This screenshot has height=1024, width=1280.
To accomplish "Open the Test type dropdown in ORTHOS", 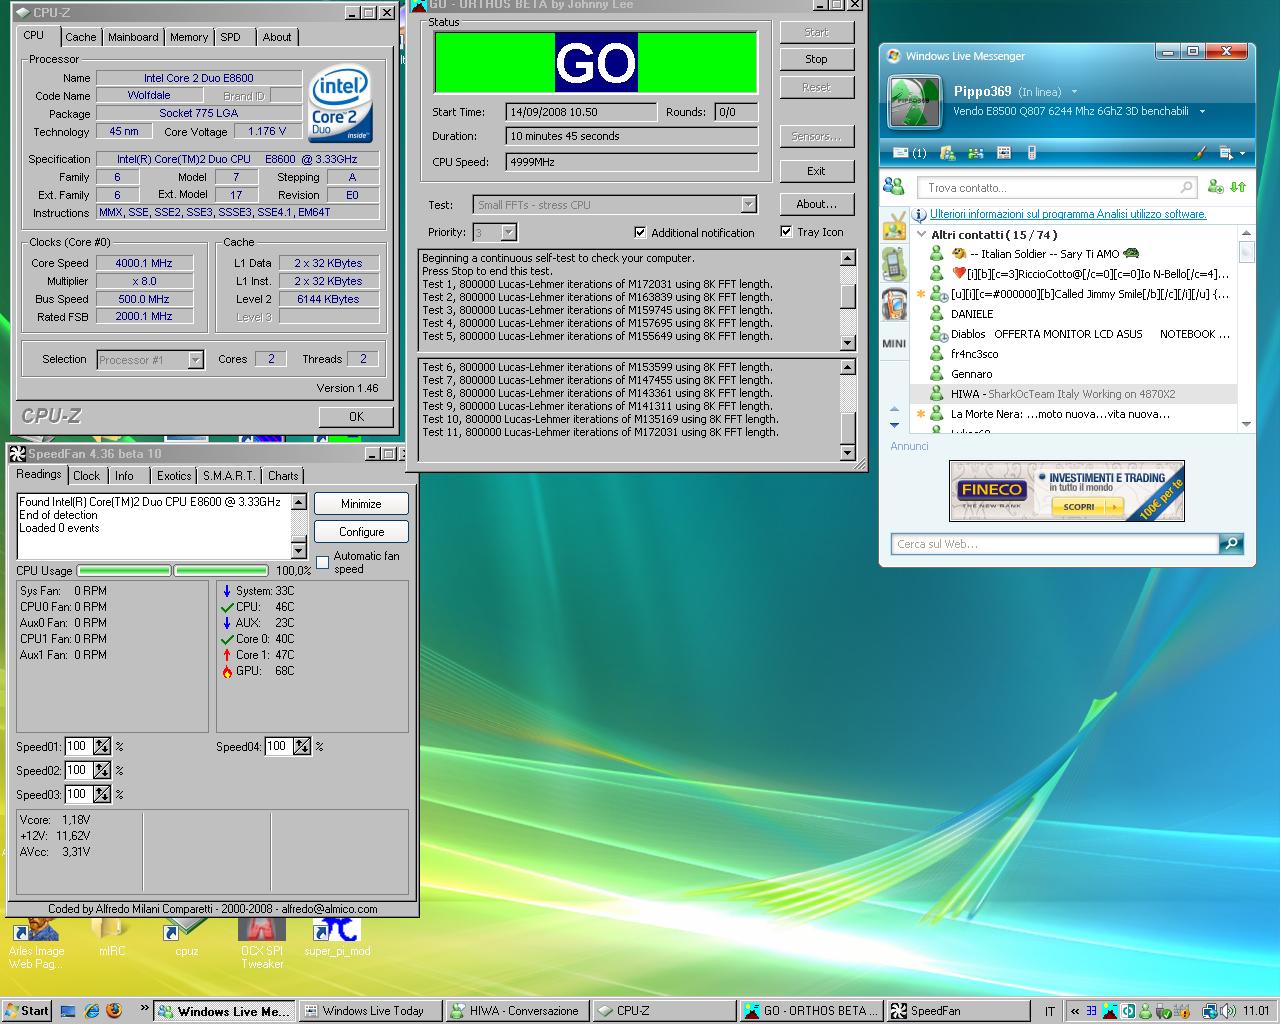I will pyautogui.click(x=748, y=204).
